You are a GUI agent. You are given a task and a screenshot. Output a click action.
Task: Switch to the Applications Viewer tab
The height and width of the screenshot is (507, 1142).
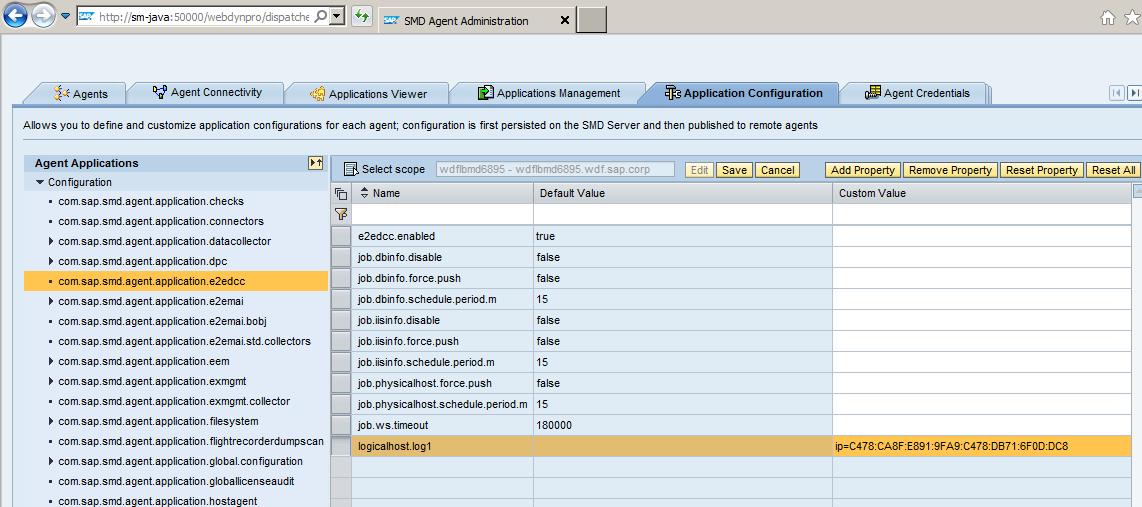click(369, 94)
